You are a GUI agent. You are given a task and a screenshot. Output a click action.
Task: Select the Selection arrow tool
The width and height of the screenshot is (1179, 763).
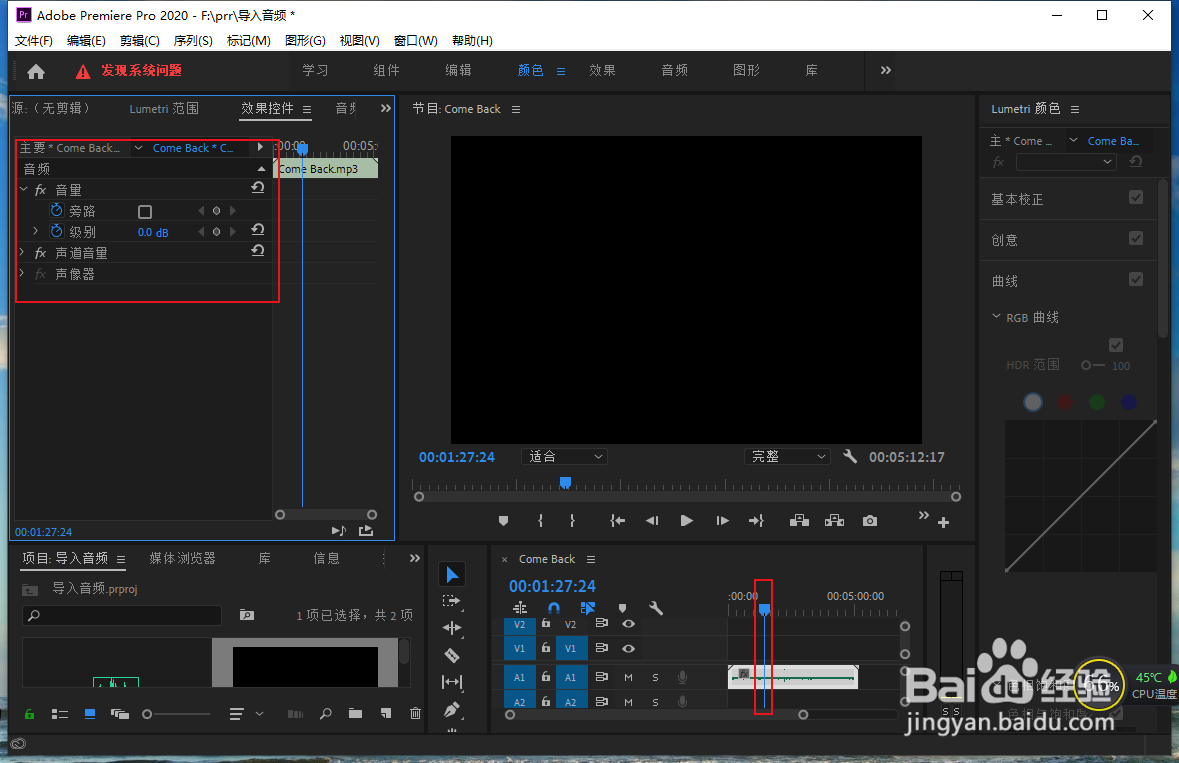pos(452,574)
